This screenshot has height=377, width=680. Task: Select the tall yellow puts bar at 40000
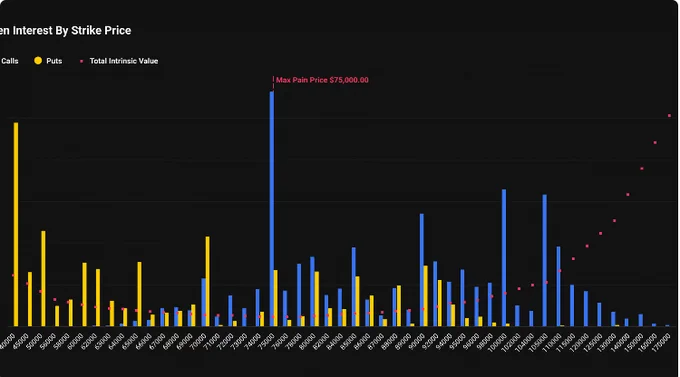(x=16, y=224)
